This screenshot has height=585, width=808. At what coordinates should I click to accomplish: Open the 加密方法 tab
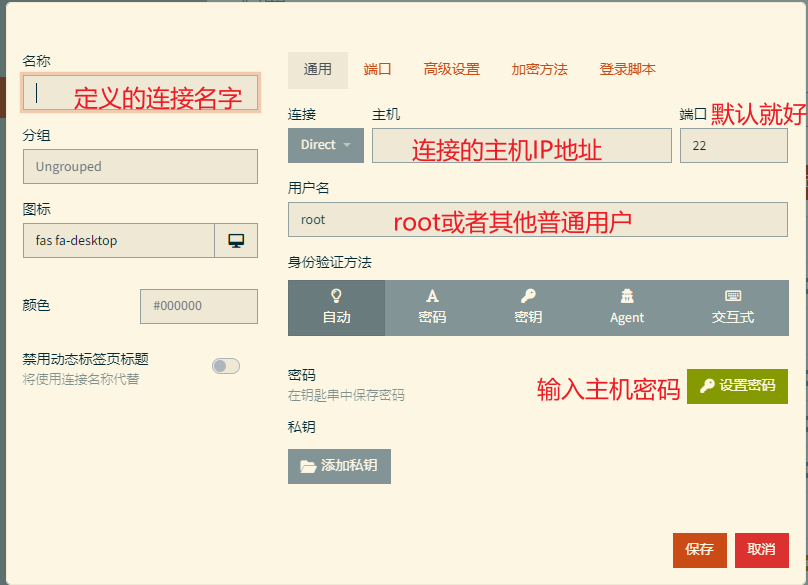(x=539, y=70)
